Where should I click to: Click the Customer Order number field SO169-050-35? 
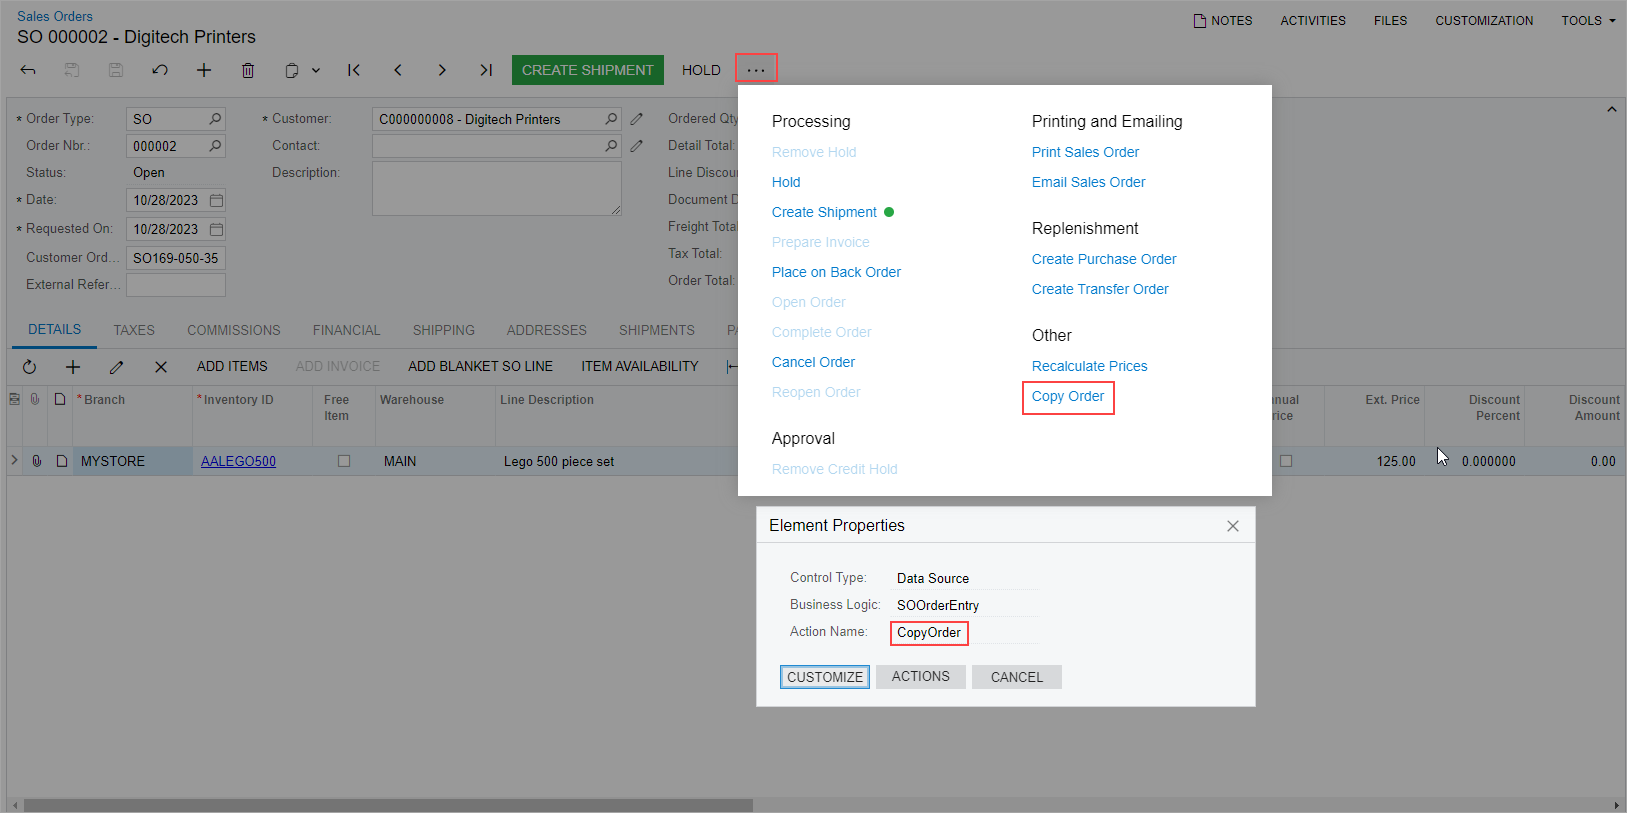click(x=176, y=258)
